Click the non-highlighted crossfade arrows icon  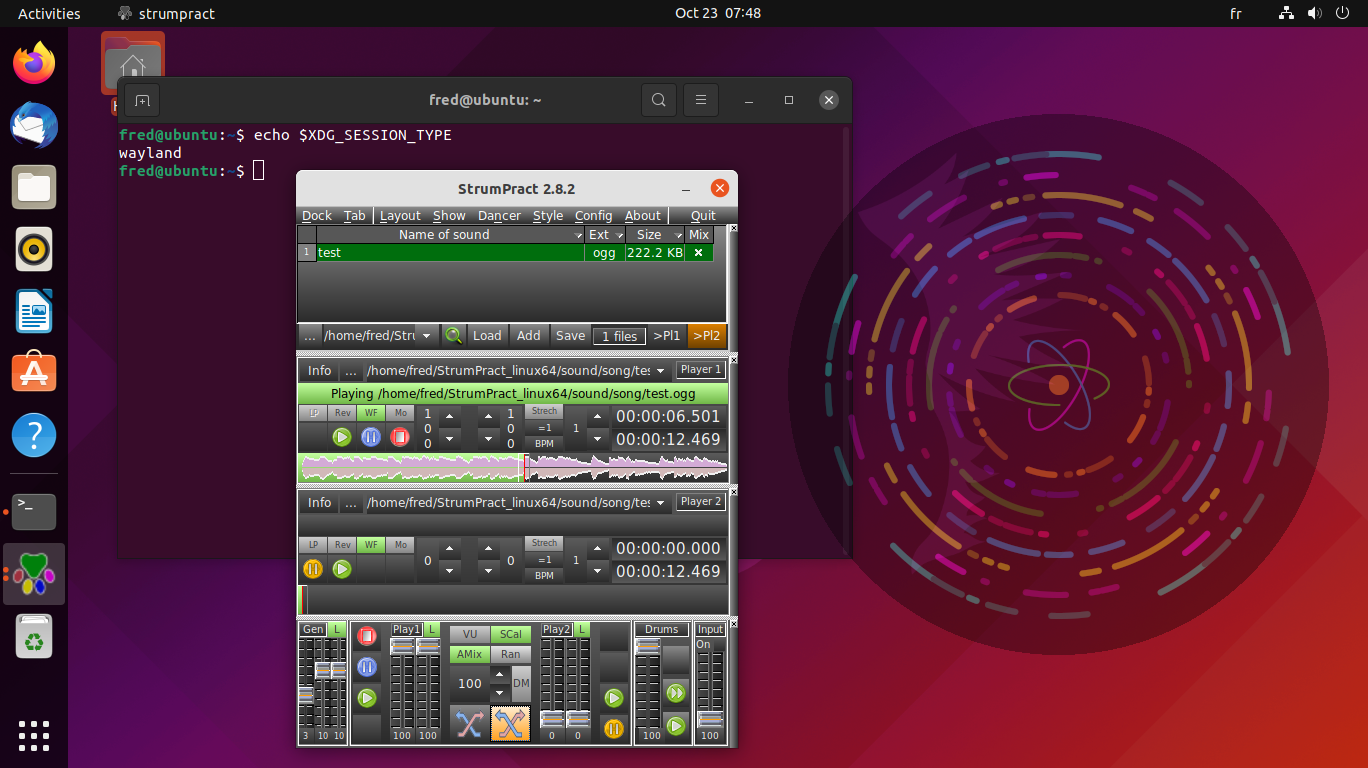(x=470, y=723)
